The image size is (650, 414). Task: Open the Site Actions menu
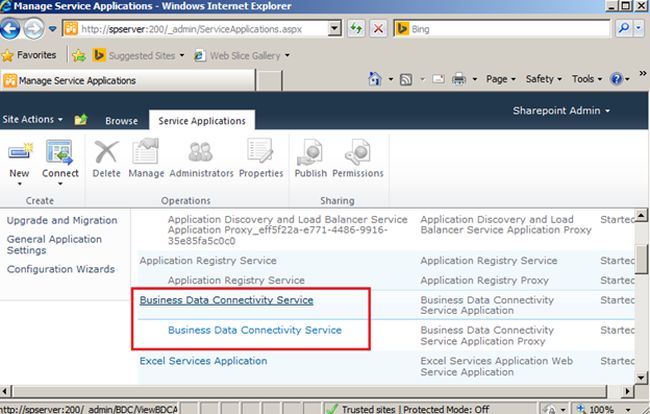click(32, 119)
